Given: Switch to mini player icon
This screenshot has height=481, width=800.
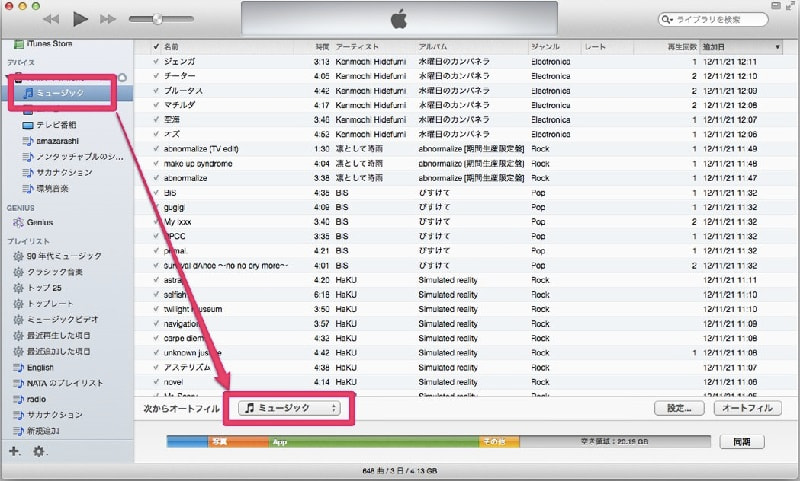Looking at the screenshot, I should click(x=776, y=6).
